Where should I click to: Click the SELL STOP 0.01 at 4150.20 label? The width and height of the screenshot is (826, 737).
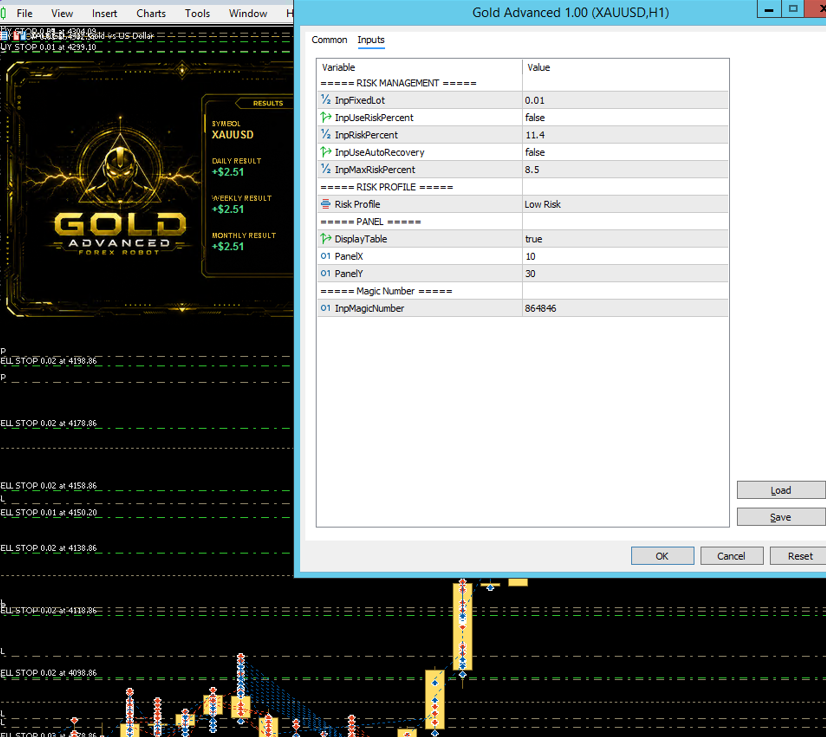pos(48,512)
